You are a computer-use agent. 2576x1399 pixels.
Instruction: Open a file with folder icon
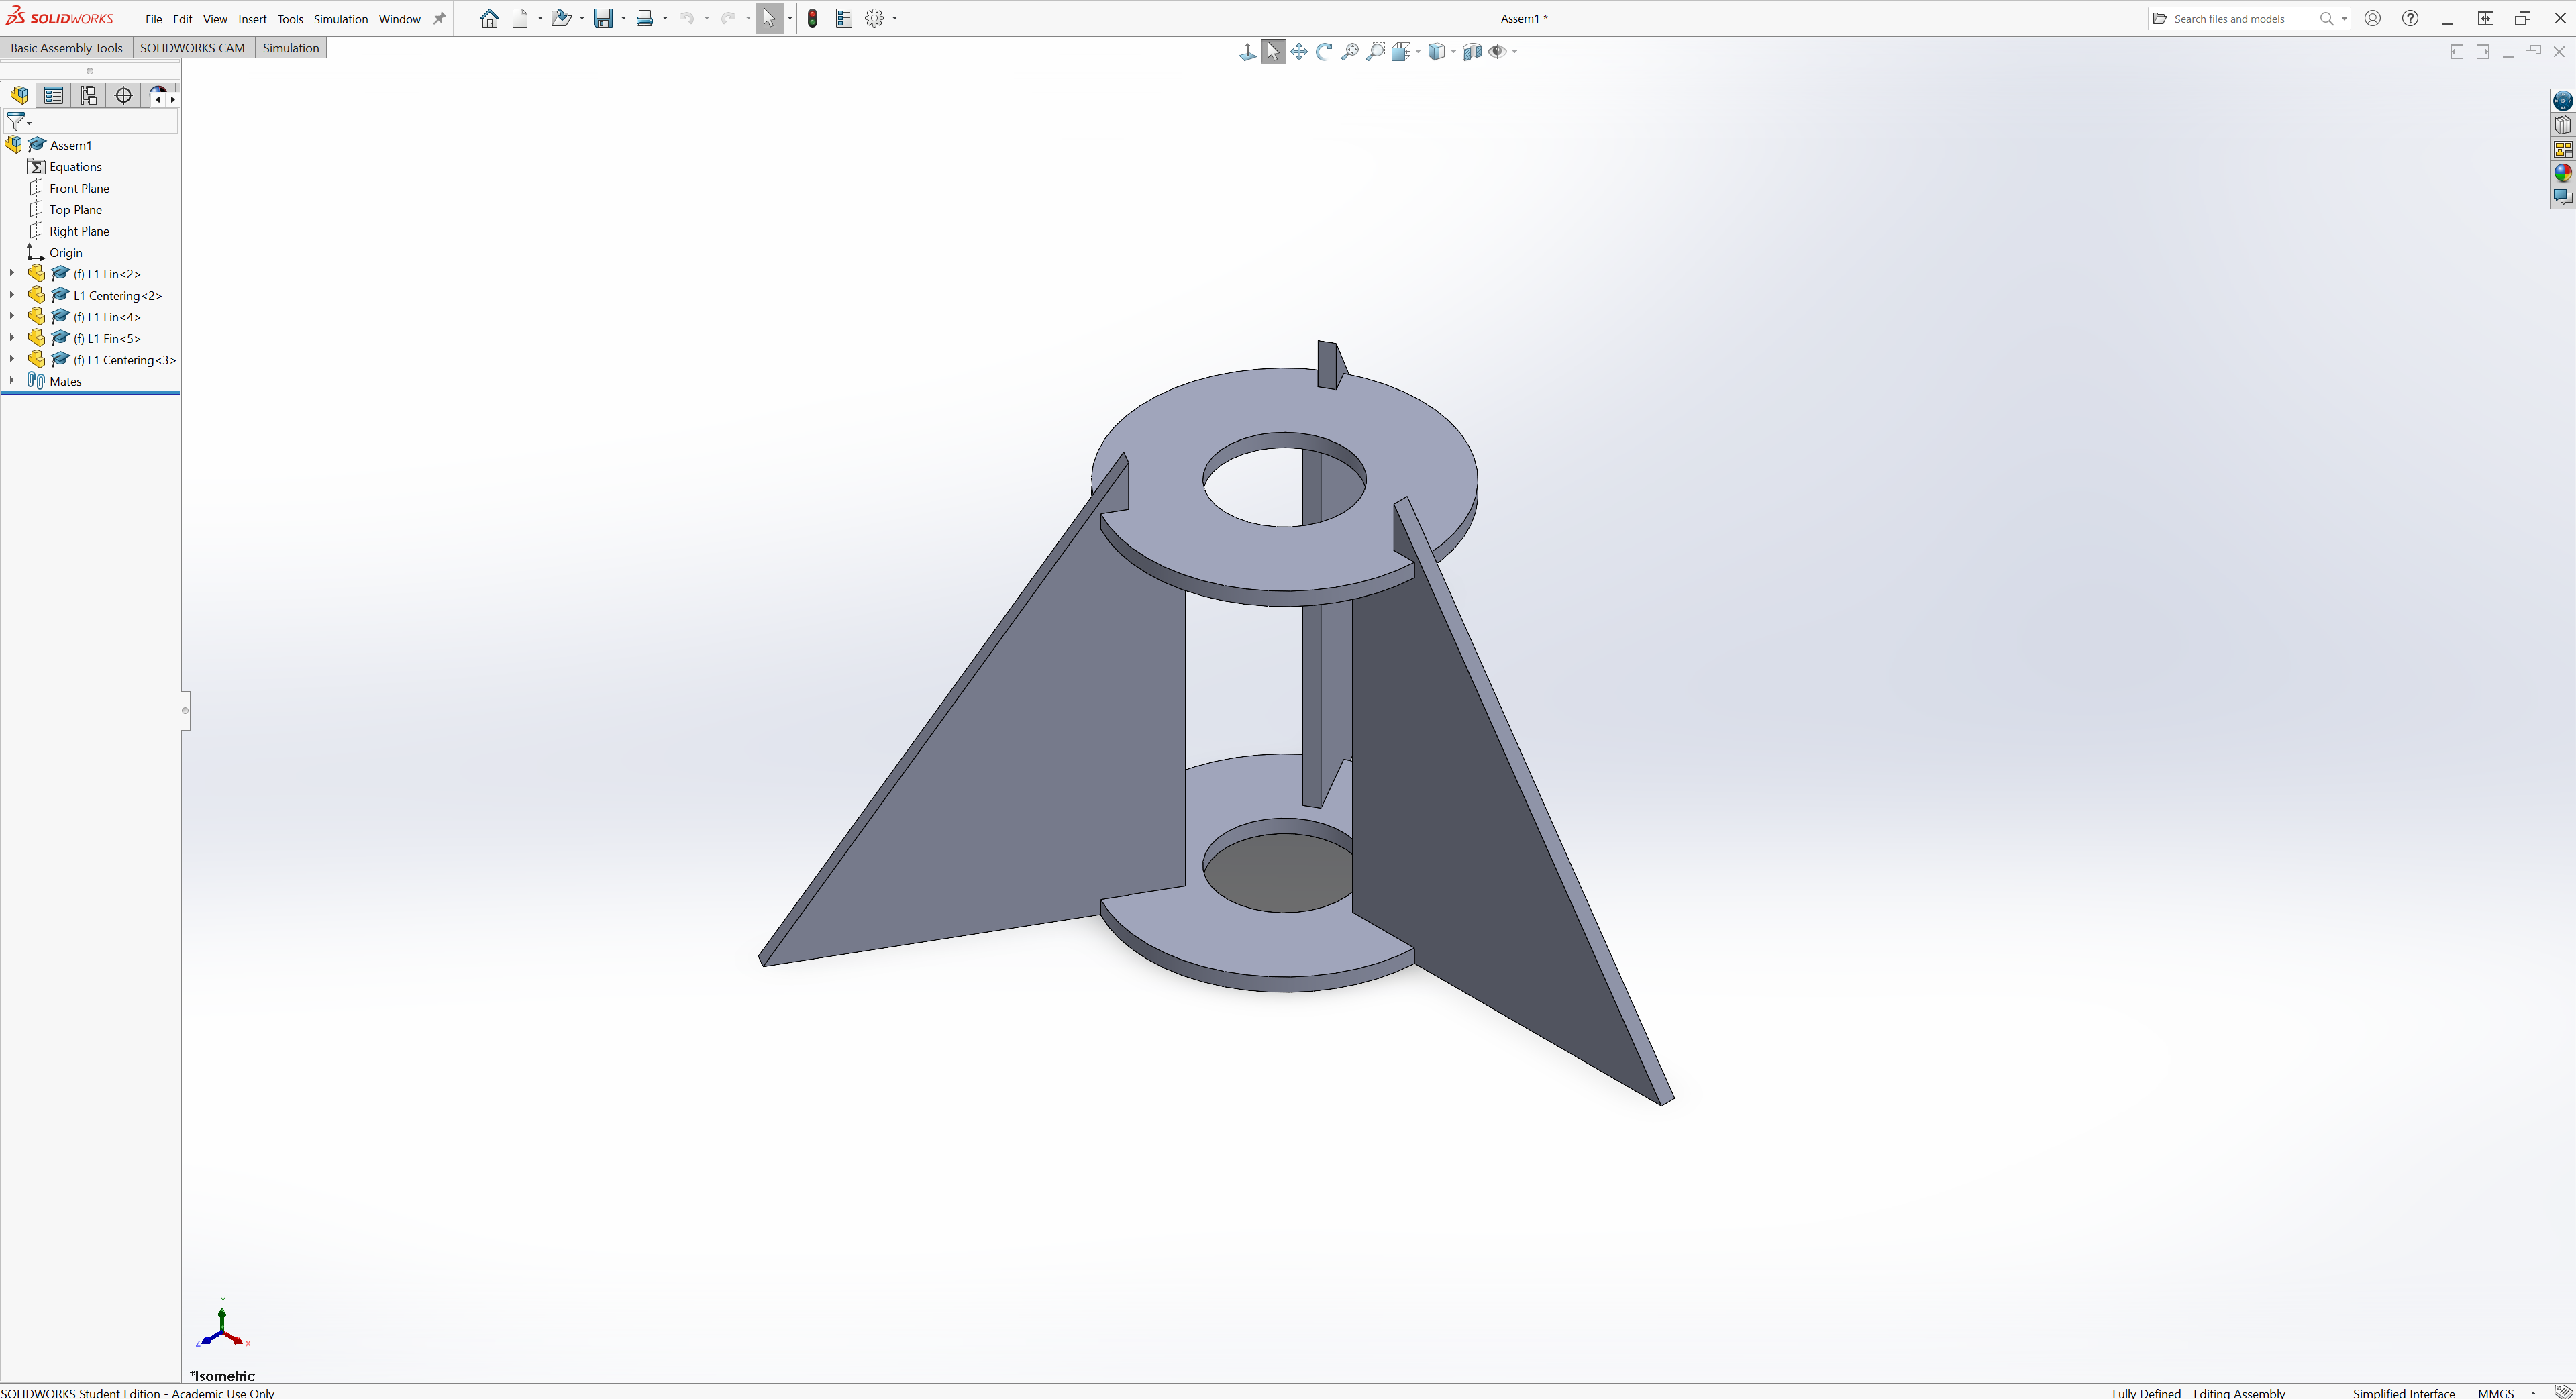[561, 18]
